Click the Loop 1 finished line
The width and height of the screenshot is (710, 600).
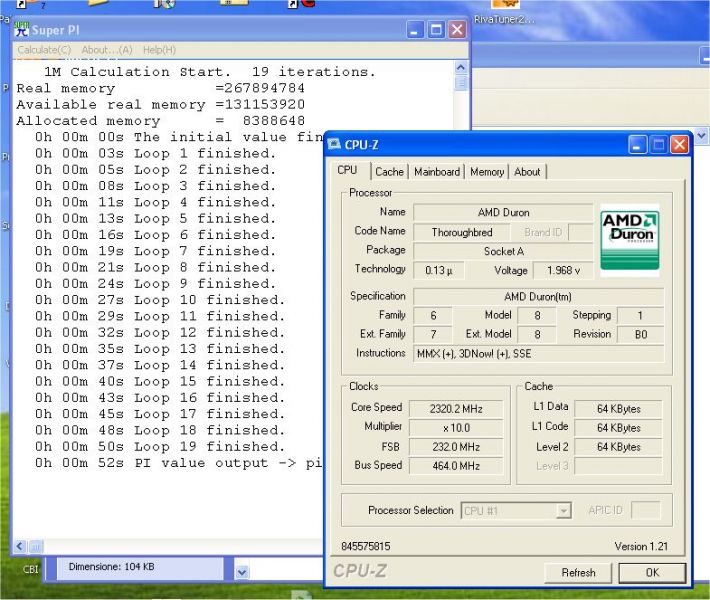click(x=155, y=153)
